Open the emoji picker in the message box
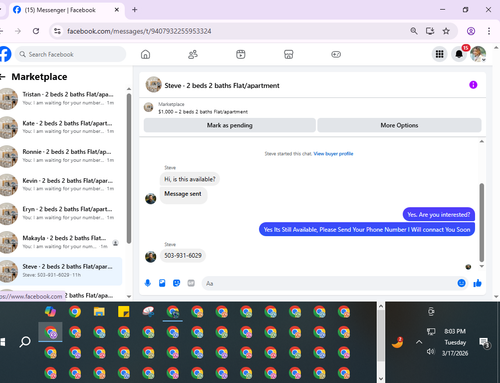Screen dimensions: 500x383 coord(461,283)
